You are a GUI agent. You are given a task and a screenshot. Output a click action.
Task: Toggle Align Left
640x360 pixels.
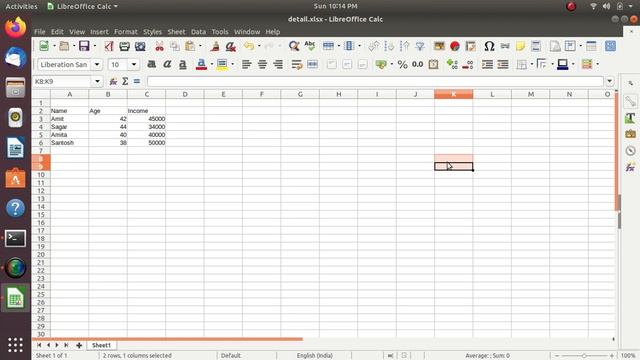[x=246, y=64]
